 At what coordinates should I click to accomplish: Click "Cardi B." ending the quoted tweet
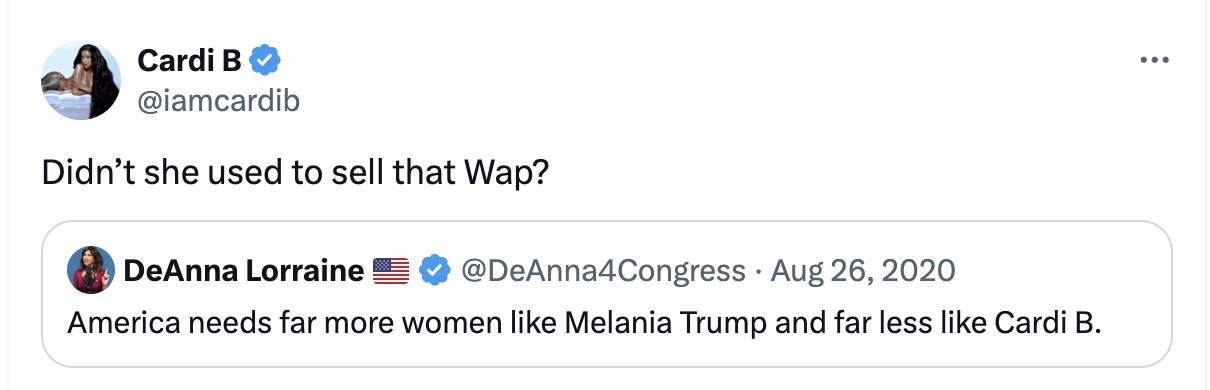point(1048,325)
